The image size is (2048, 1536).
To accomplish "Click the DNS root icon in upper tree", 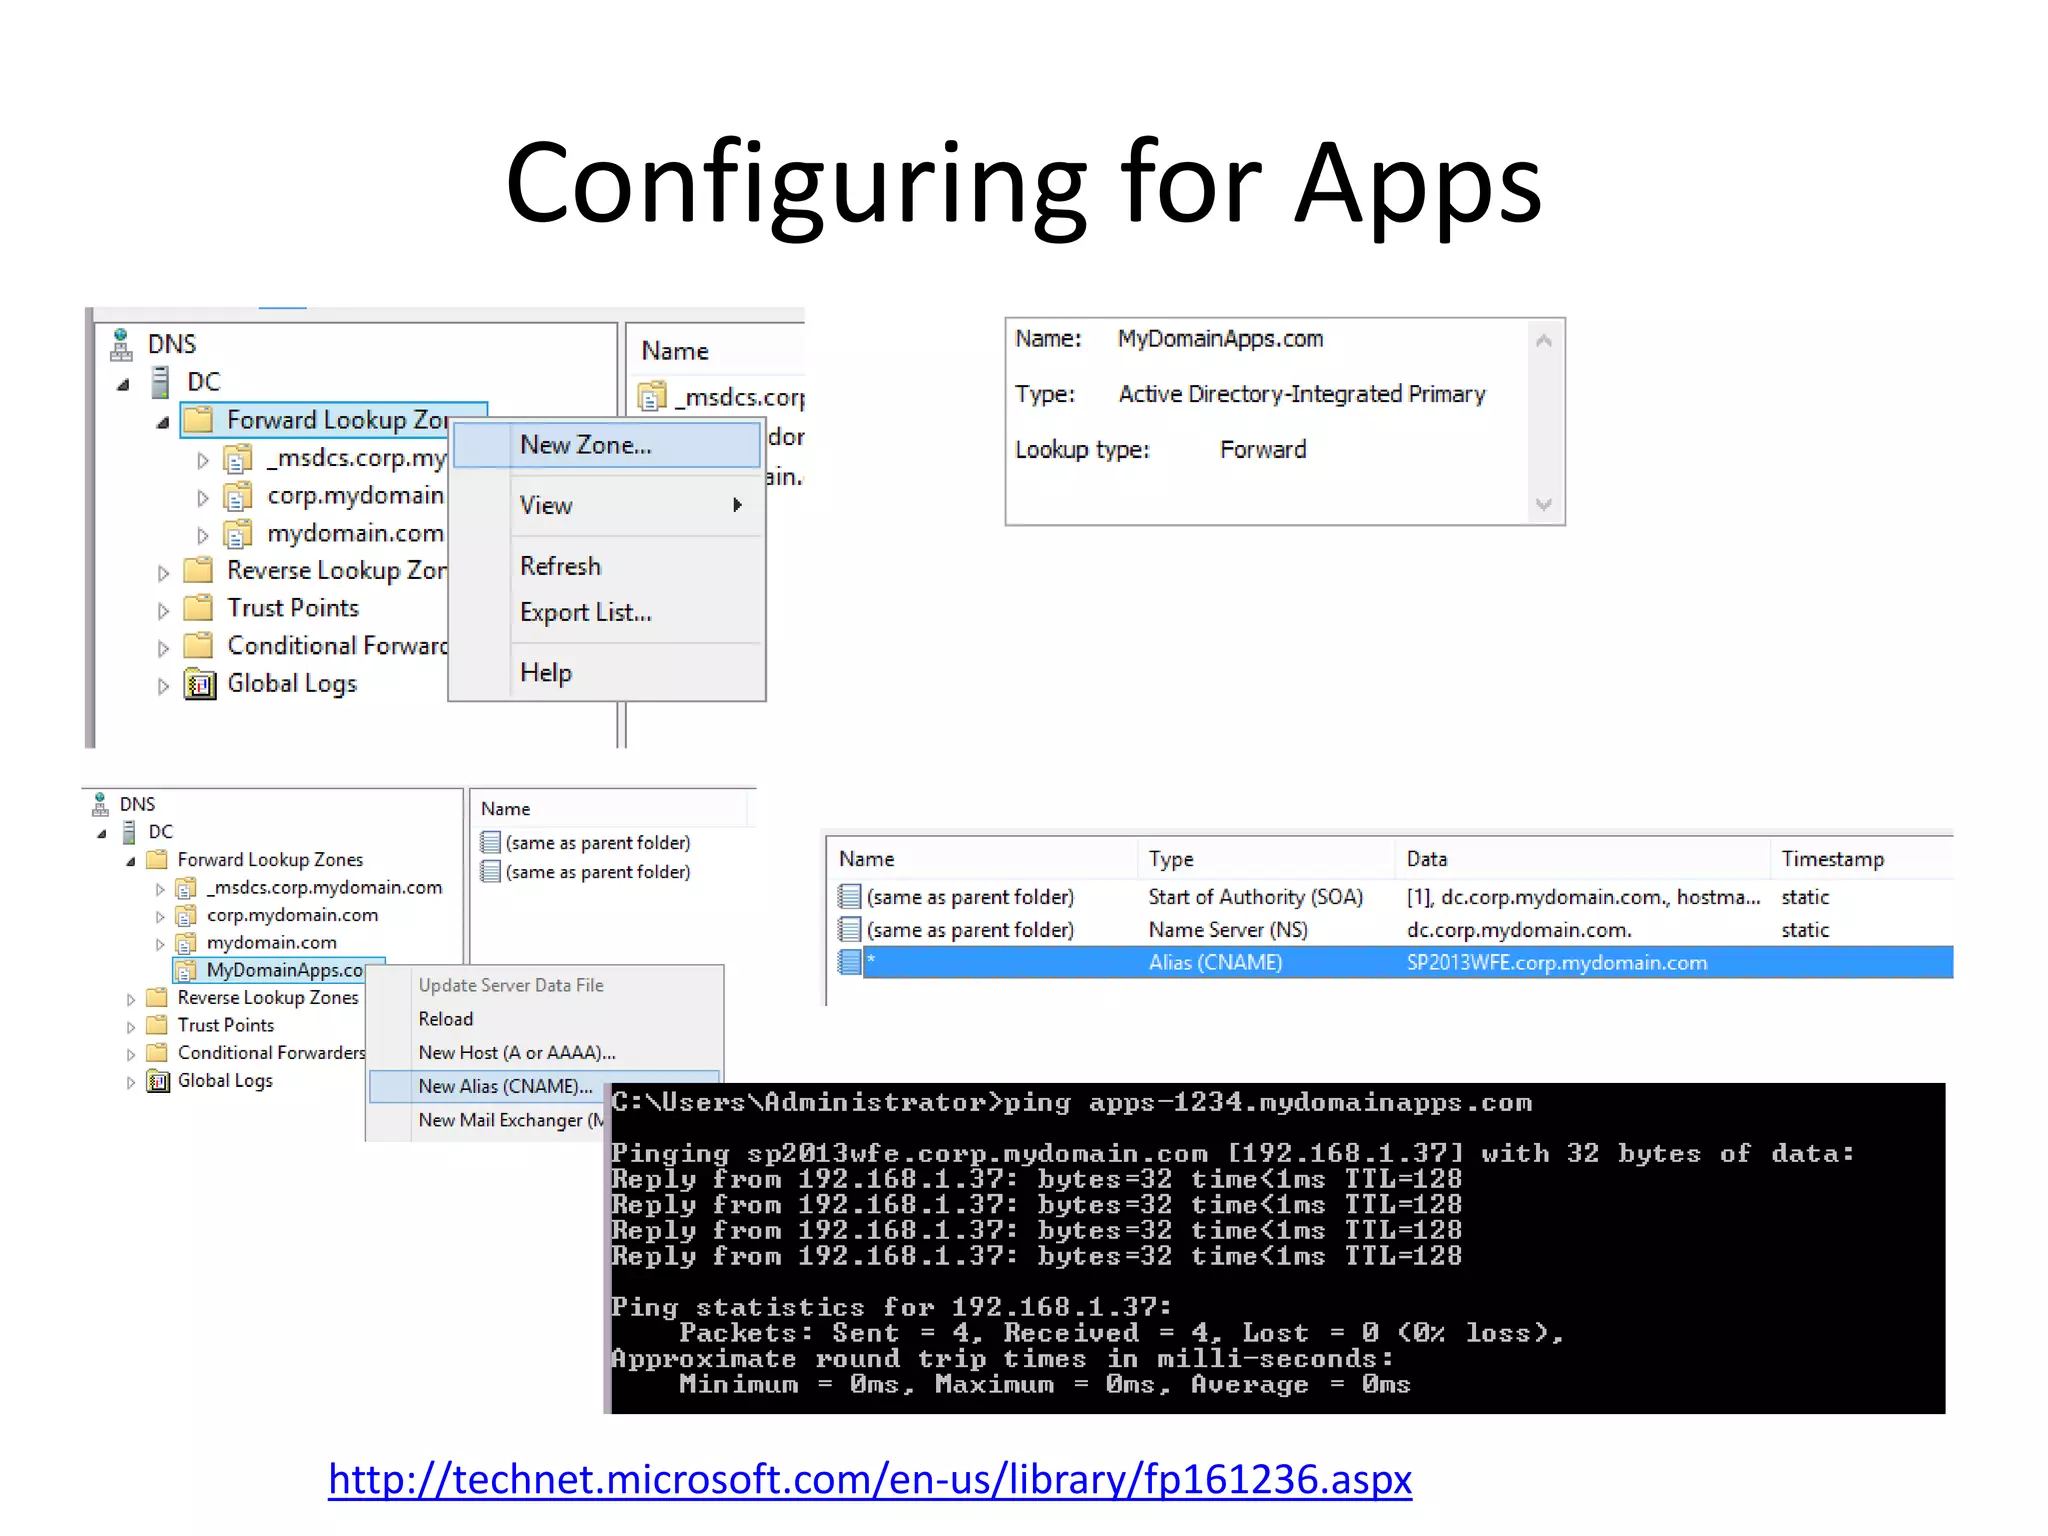I will (121, 345).
